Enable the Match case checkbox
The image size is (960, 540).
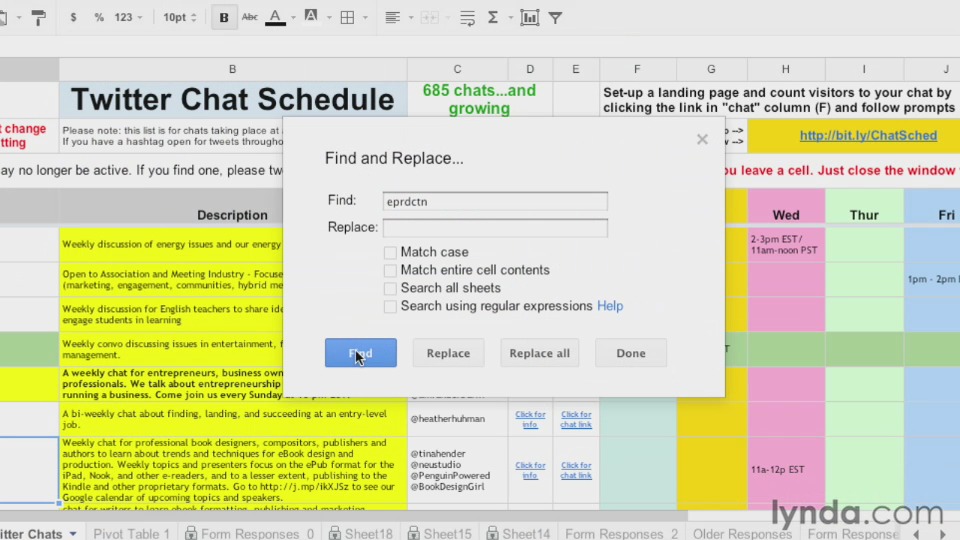point(390,253)
